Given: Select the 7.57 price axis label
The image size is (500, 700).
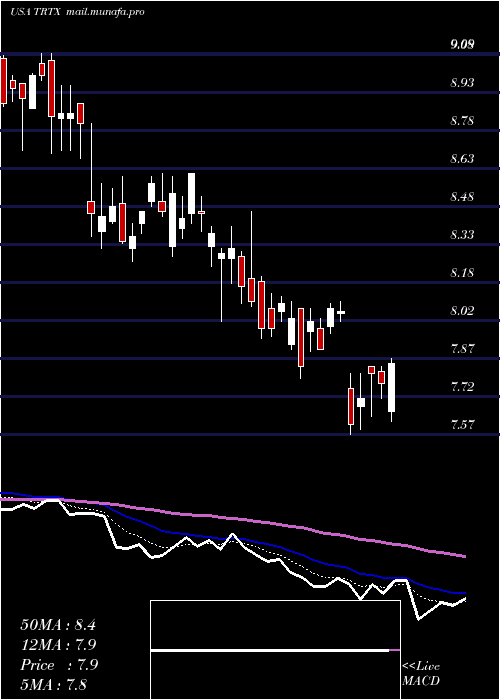Looking at the screenshot, I should pyautogui.click(x=462, y=424).
